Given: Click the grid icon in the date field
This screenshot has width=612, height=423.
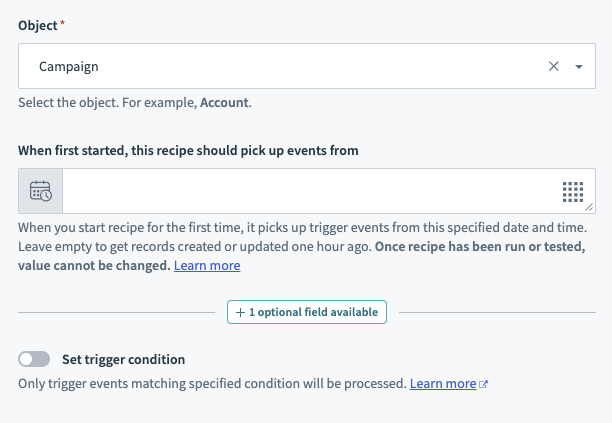Looking at the screenshot, I should pyautogui.click(x=572, y=191).
